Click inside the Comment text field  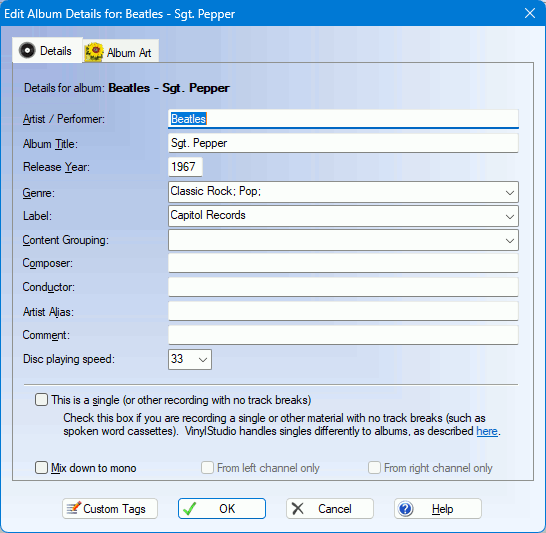(x=343, y=335)
